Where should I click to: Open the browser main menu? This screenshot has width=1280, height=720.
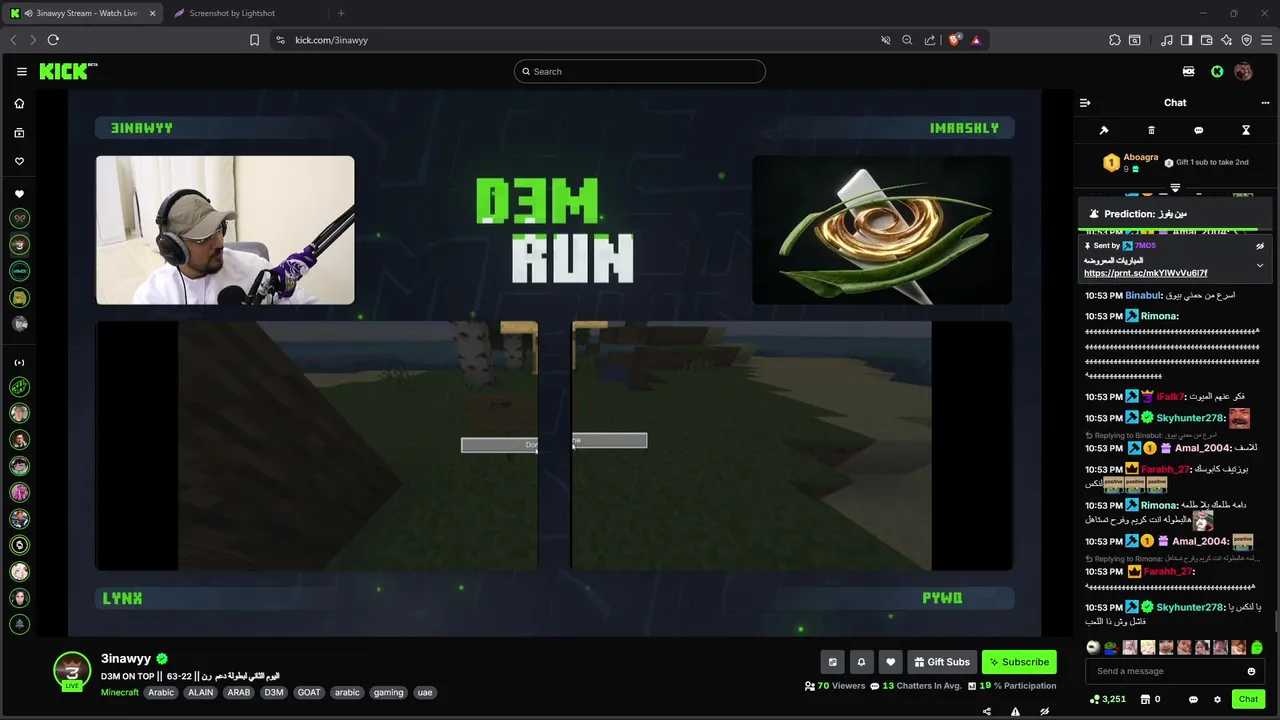(x=1266, y=40)
